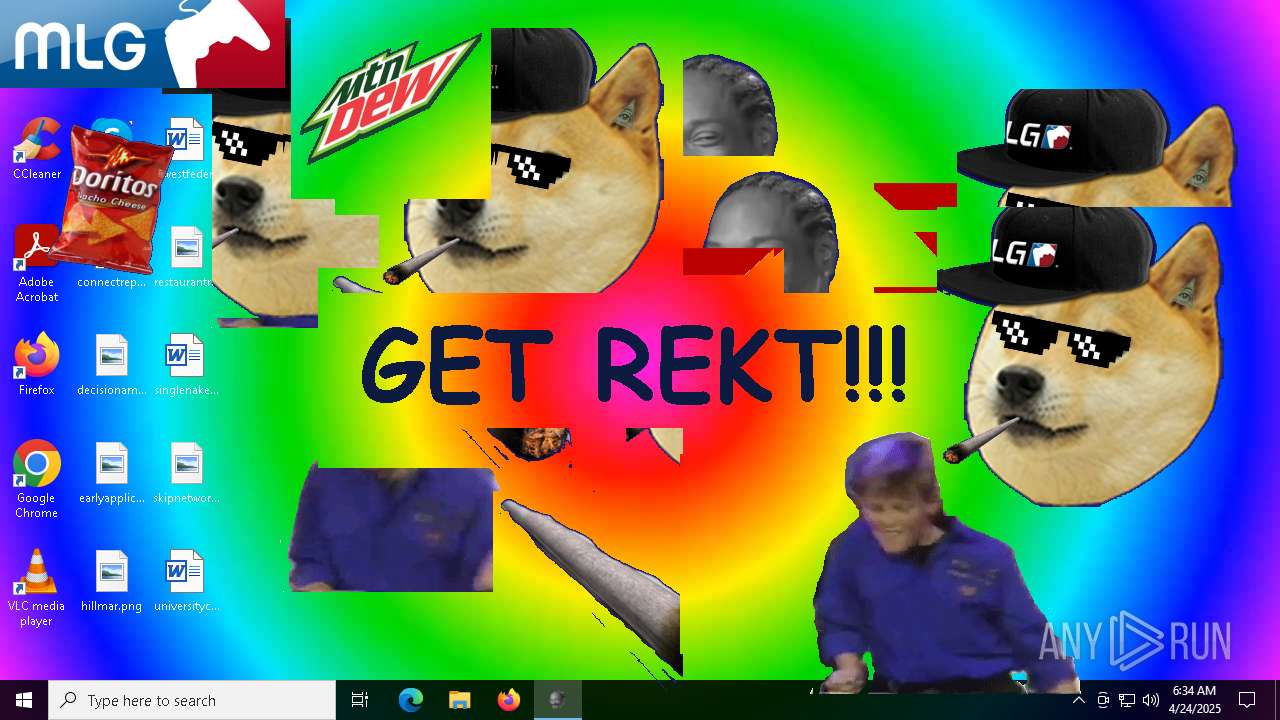Select the Firefox desktop shortcut
Image resolution: width=1280 pixels, height=720 pixels.
[36, 364]
